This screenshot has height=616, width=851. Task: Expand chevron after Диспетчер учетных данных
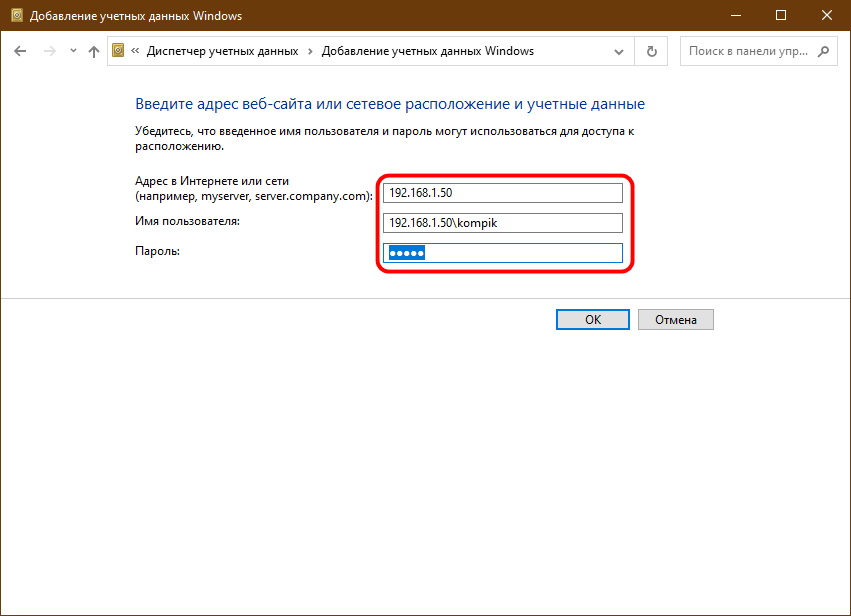[x=310, y=51]
